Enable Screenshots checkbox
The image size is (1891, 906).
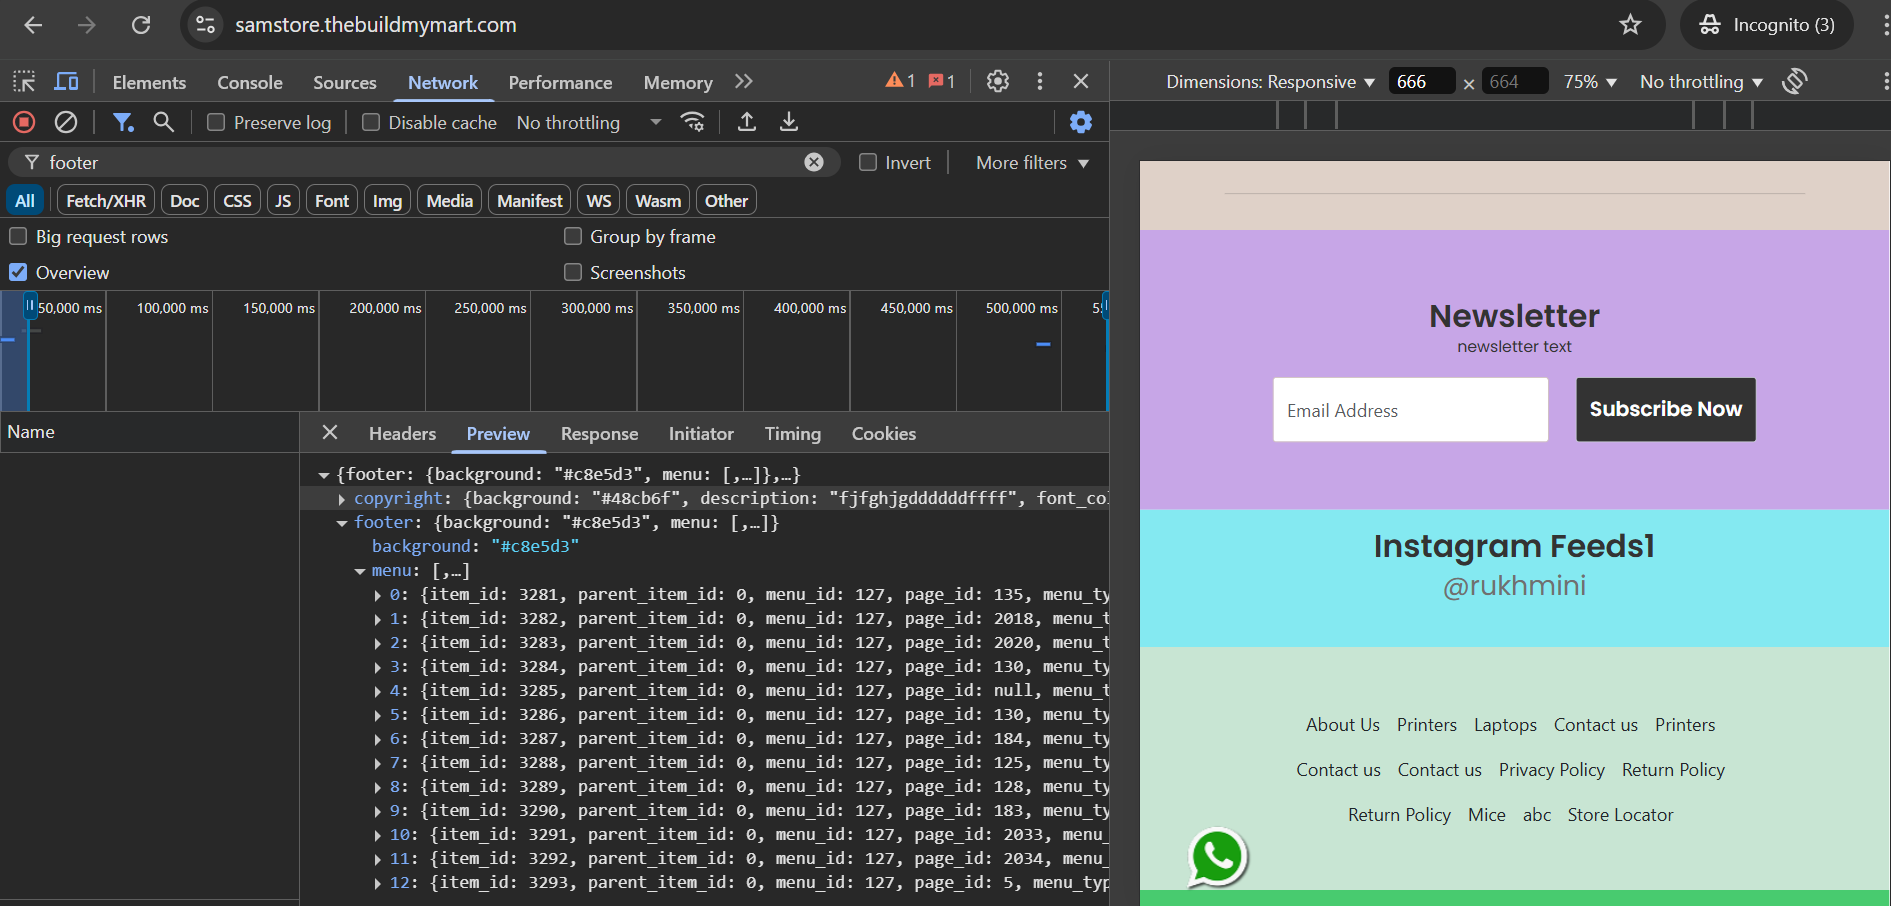pos(573,272)
